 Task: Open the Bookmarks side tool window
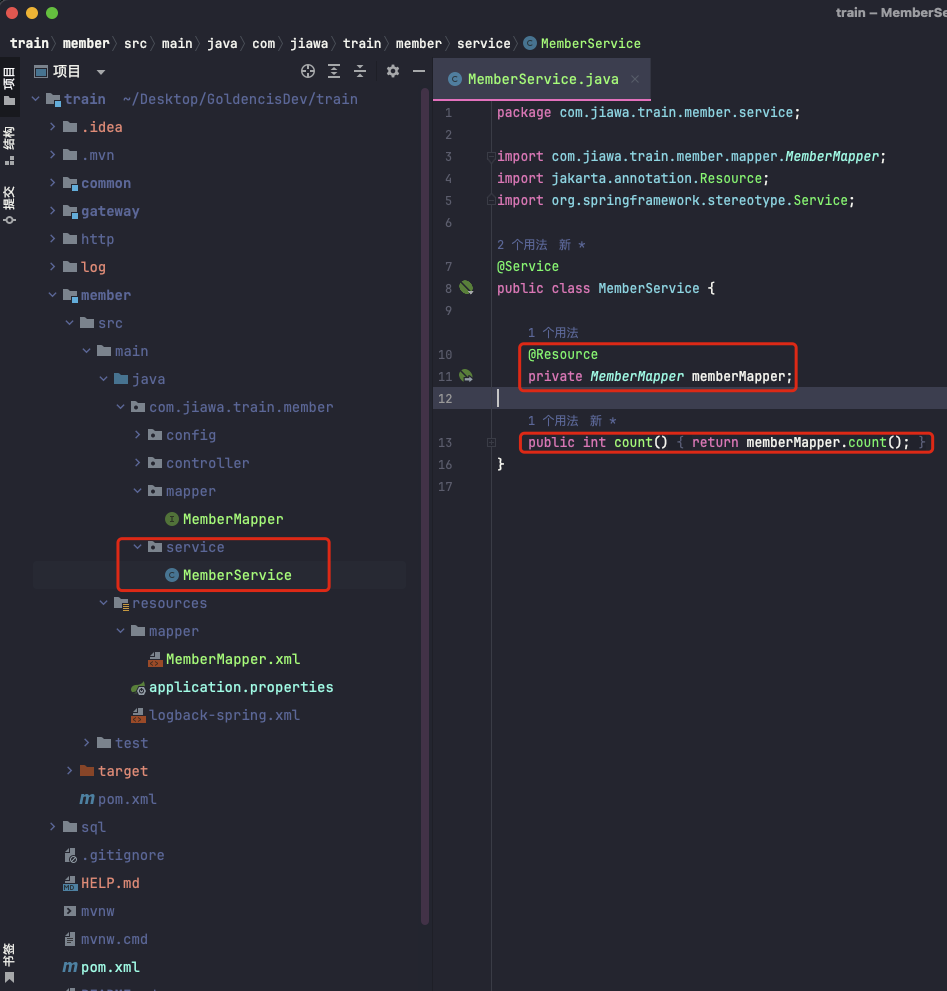tap(9, 963)
